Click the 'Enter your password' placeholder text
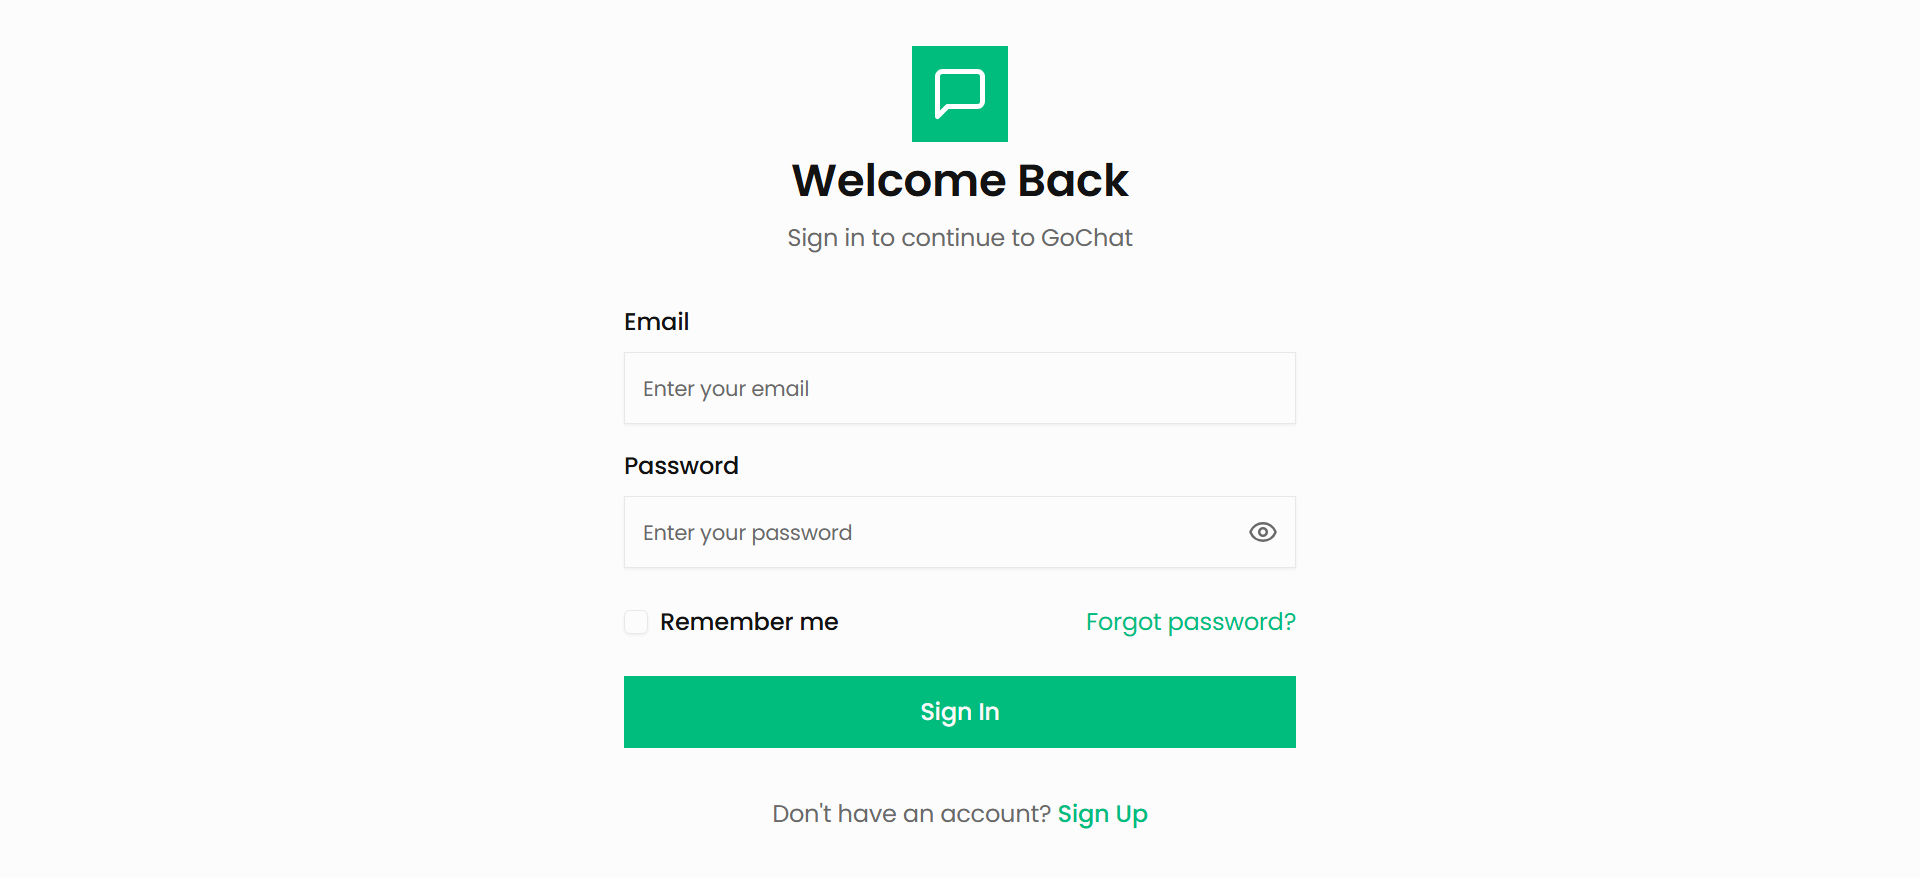Viewport: 1920px width, 878px height. (x=747, y=533)
